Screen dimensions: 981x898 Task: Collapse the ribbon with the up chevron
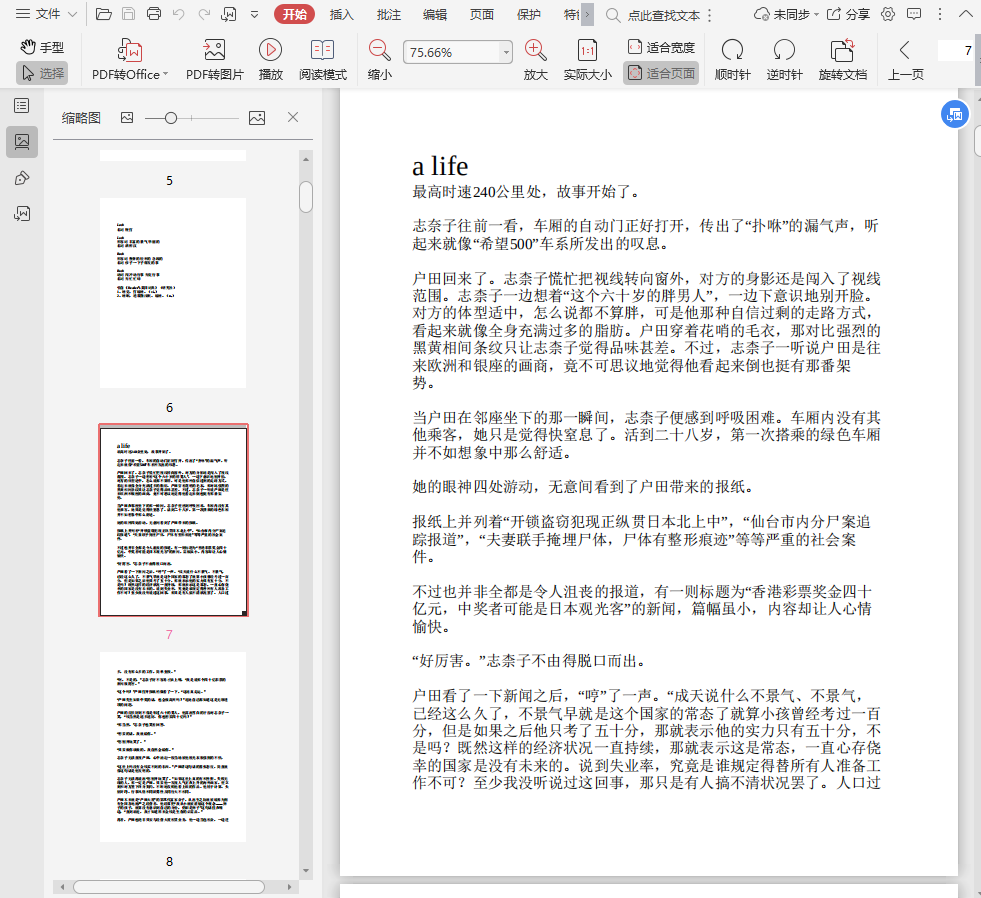pos(965,14)
